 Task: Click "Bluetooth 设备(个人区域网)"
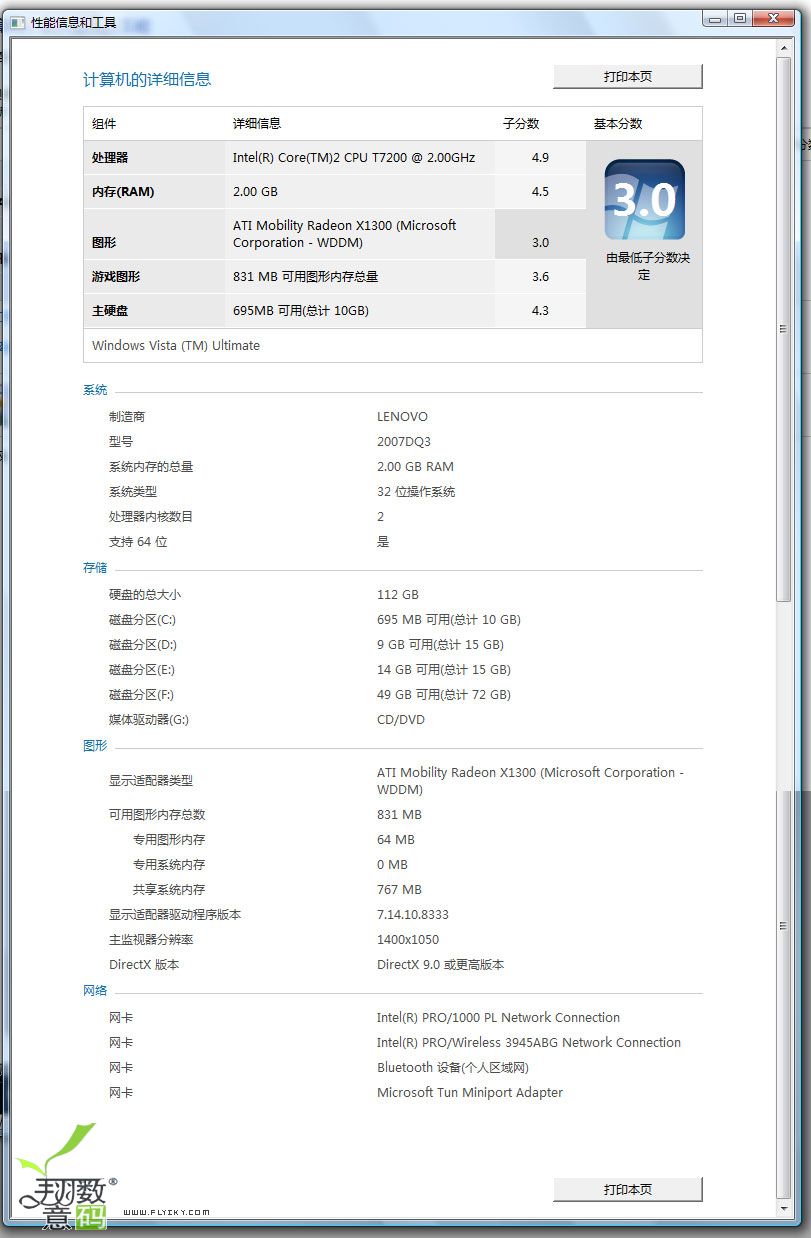(x=453, y=1068)
